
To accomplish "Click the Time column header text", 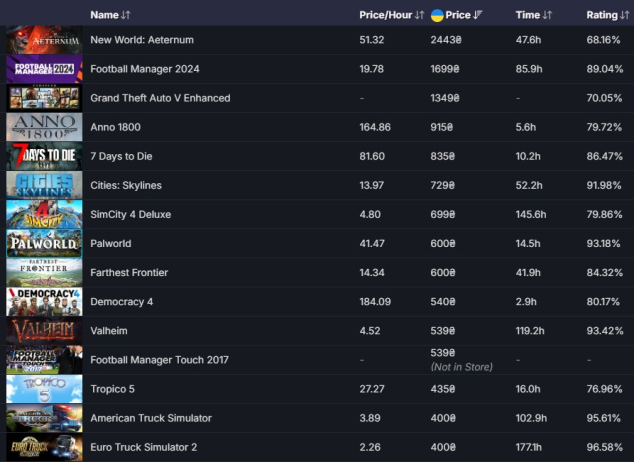I will [x=528, y=15].
